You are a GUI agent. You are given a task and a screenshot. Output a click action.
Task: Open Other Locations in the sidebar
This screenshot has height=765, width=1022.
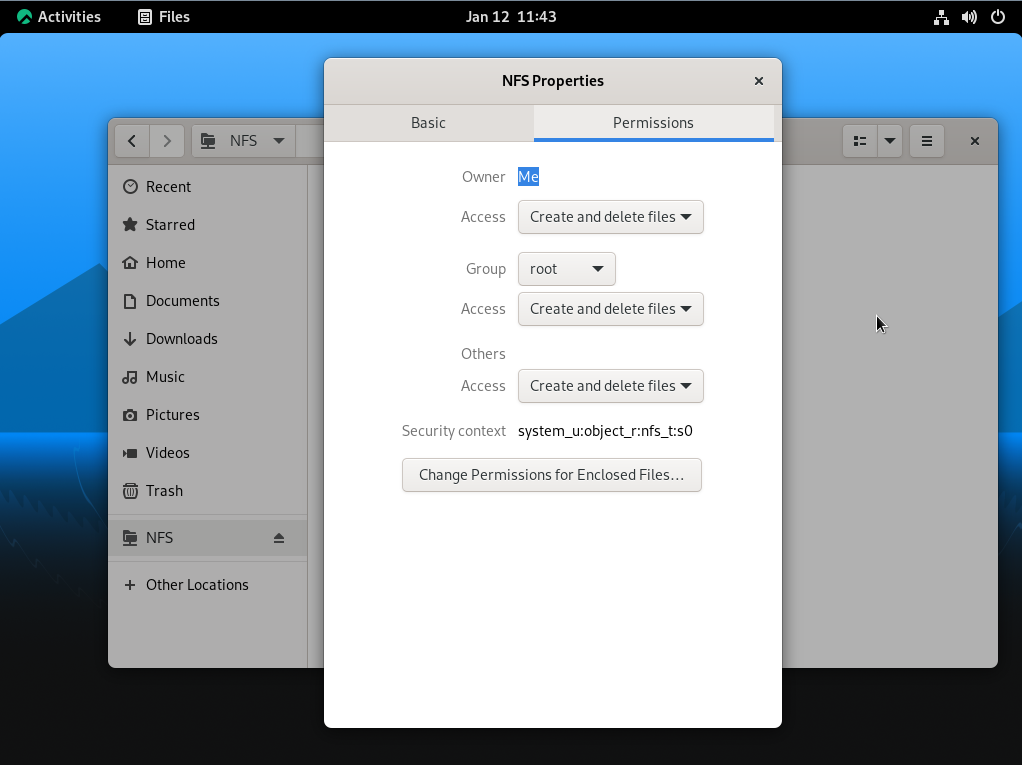point(207,585)
